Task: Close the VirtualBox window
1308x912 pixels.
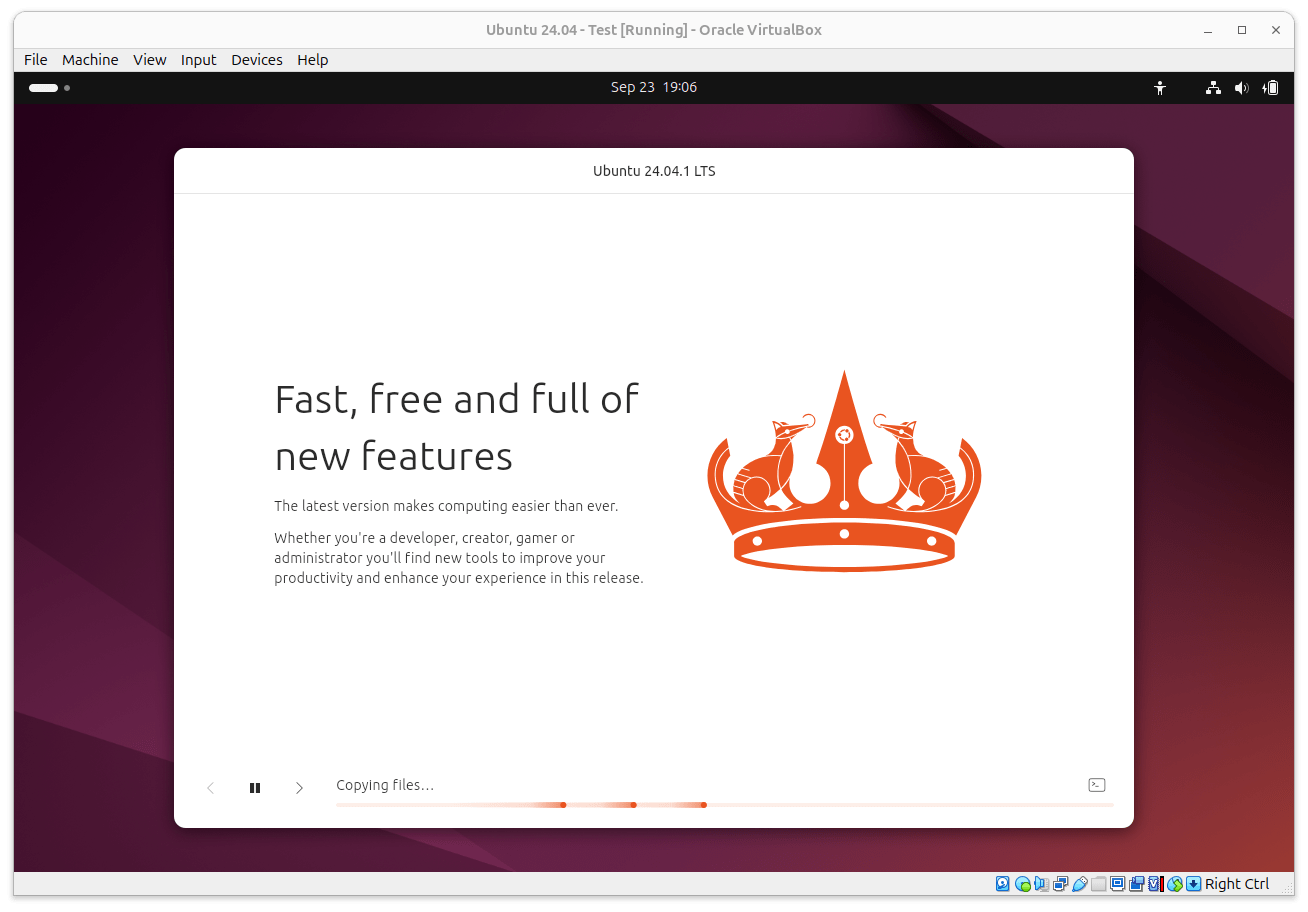Action: [x=1276, y=30]
